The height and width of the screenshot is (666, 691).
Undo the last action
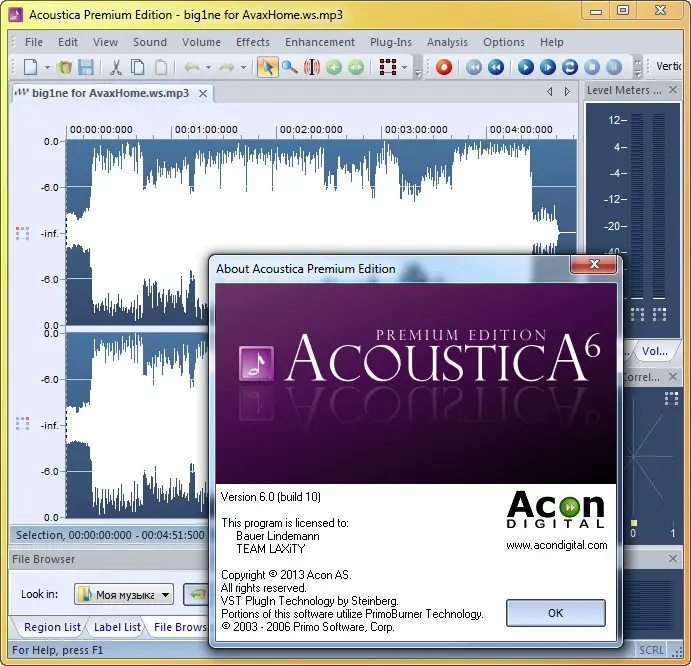[192, 67]
